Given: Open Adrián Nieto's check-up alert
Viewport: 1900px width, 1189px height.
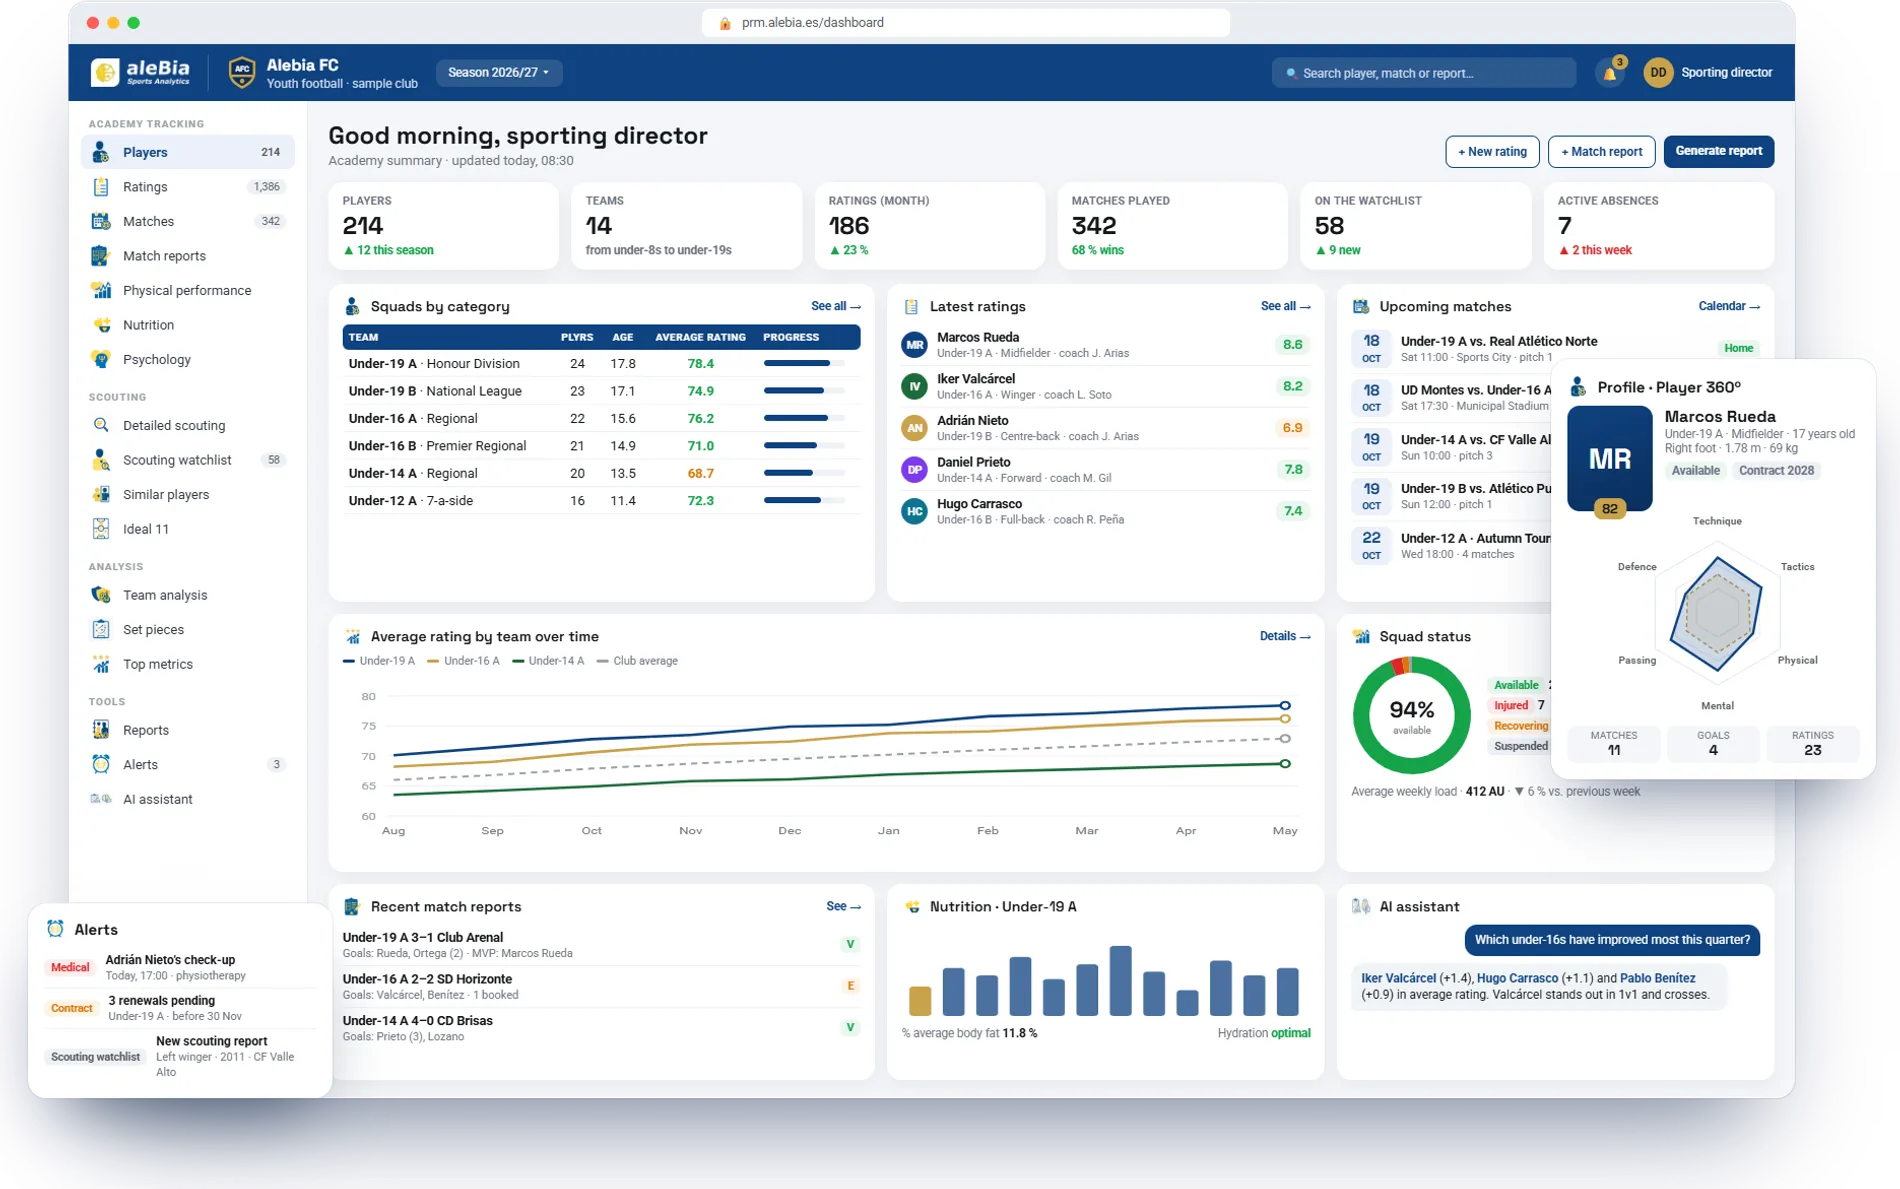Looking at the screenshot, I should click(x=180, y=967).
